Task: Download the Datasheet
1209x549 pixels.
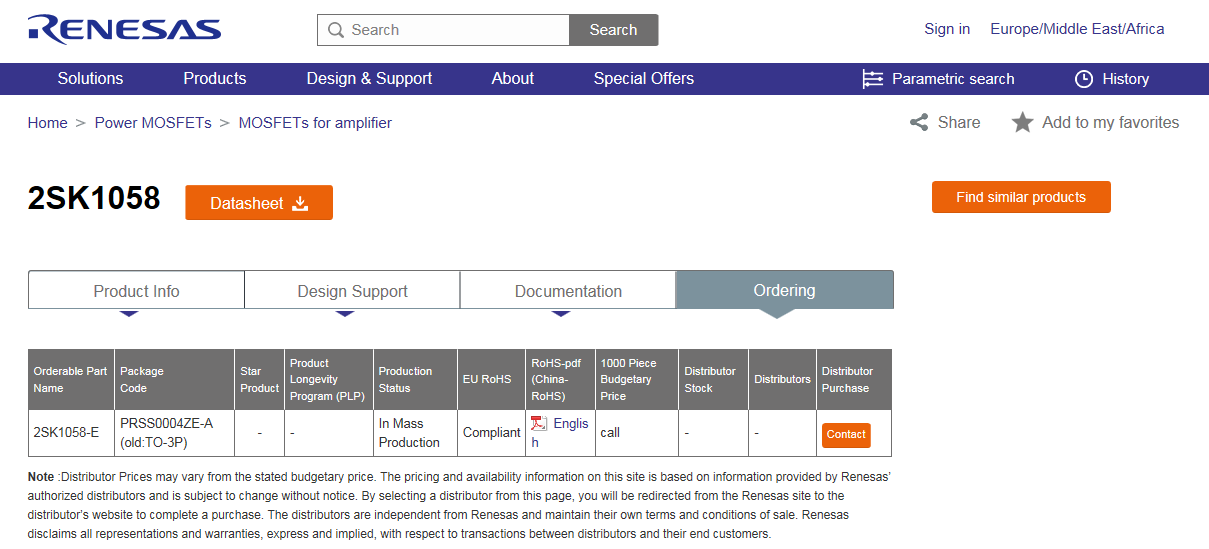Action: pos(259,203)
